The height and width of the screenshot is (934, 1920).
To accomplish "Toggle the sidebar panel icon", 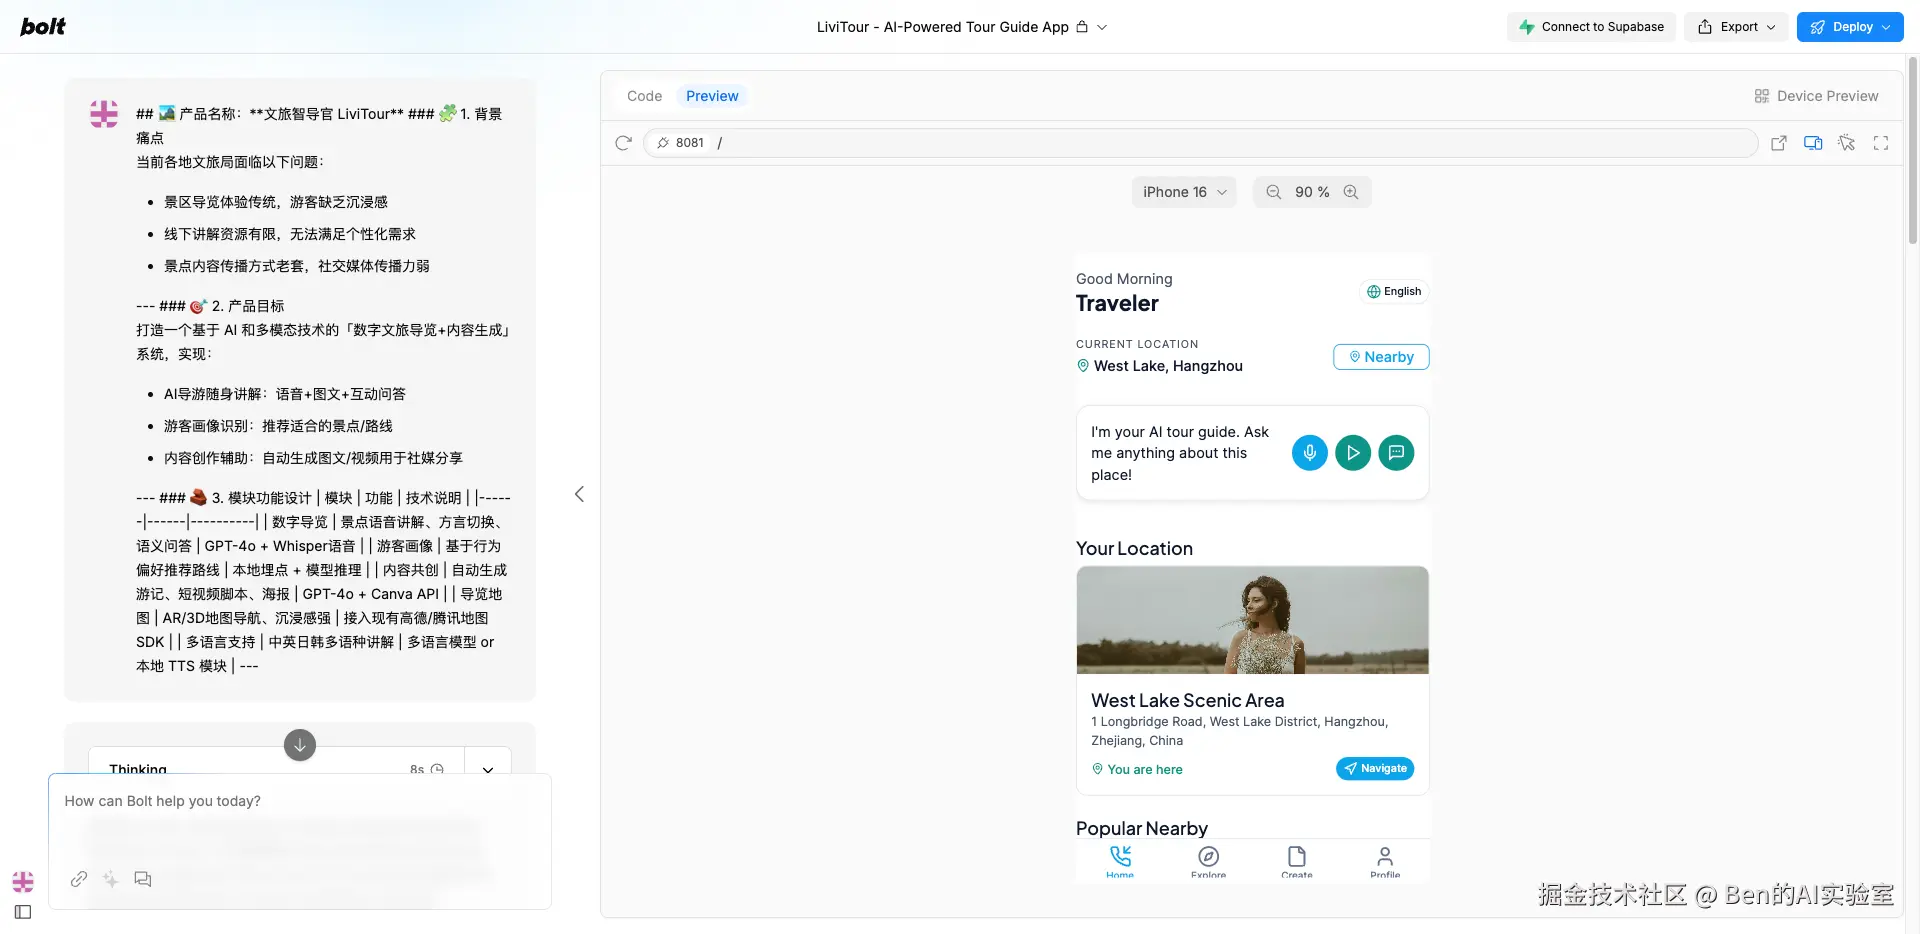I will click(x=23, y=912).
